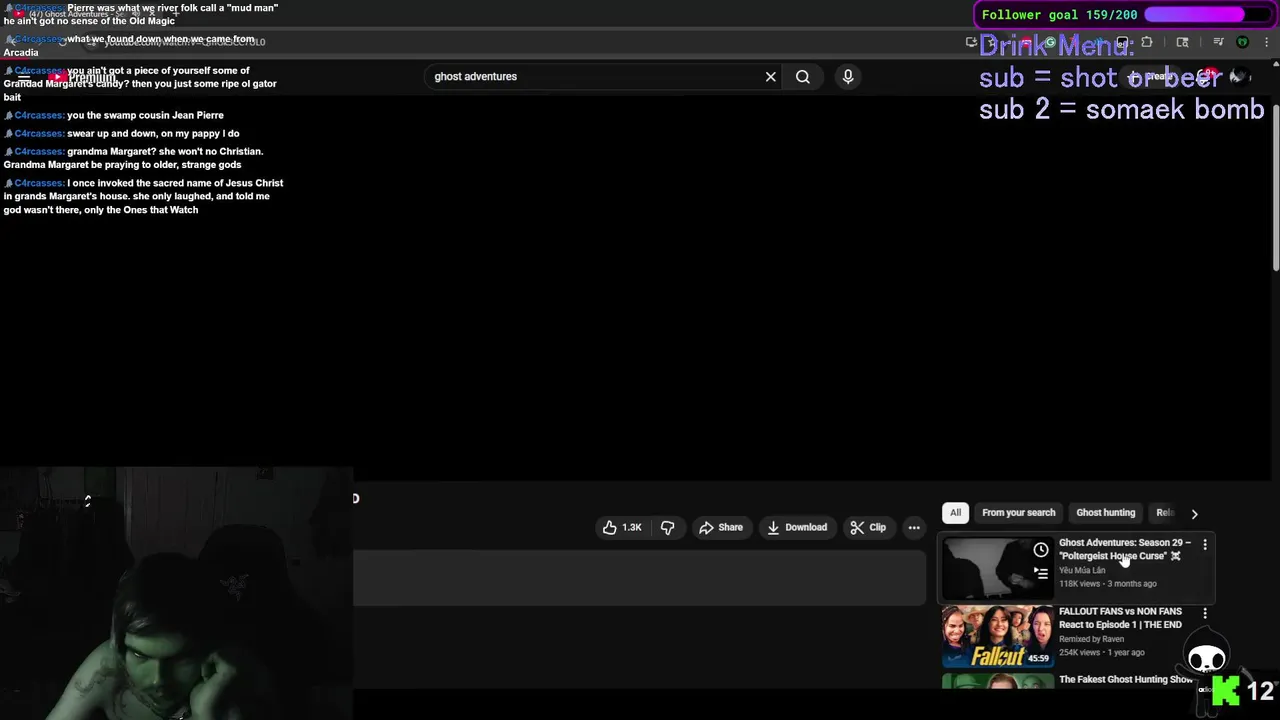Open YouTube account avatar menu
1280x720 pixels.
[1239, 77]
